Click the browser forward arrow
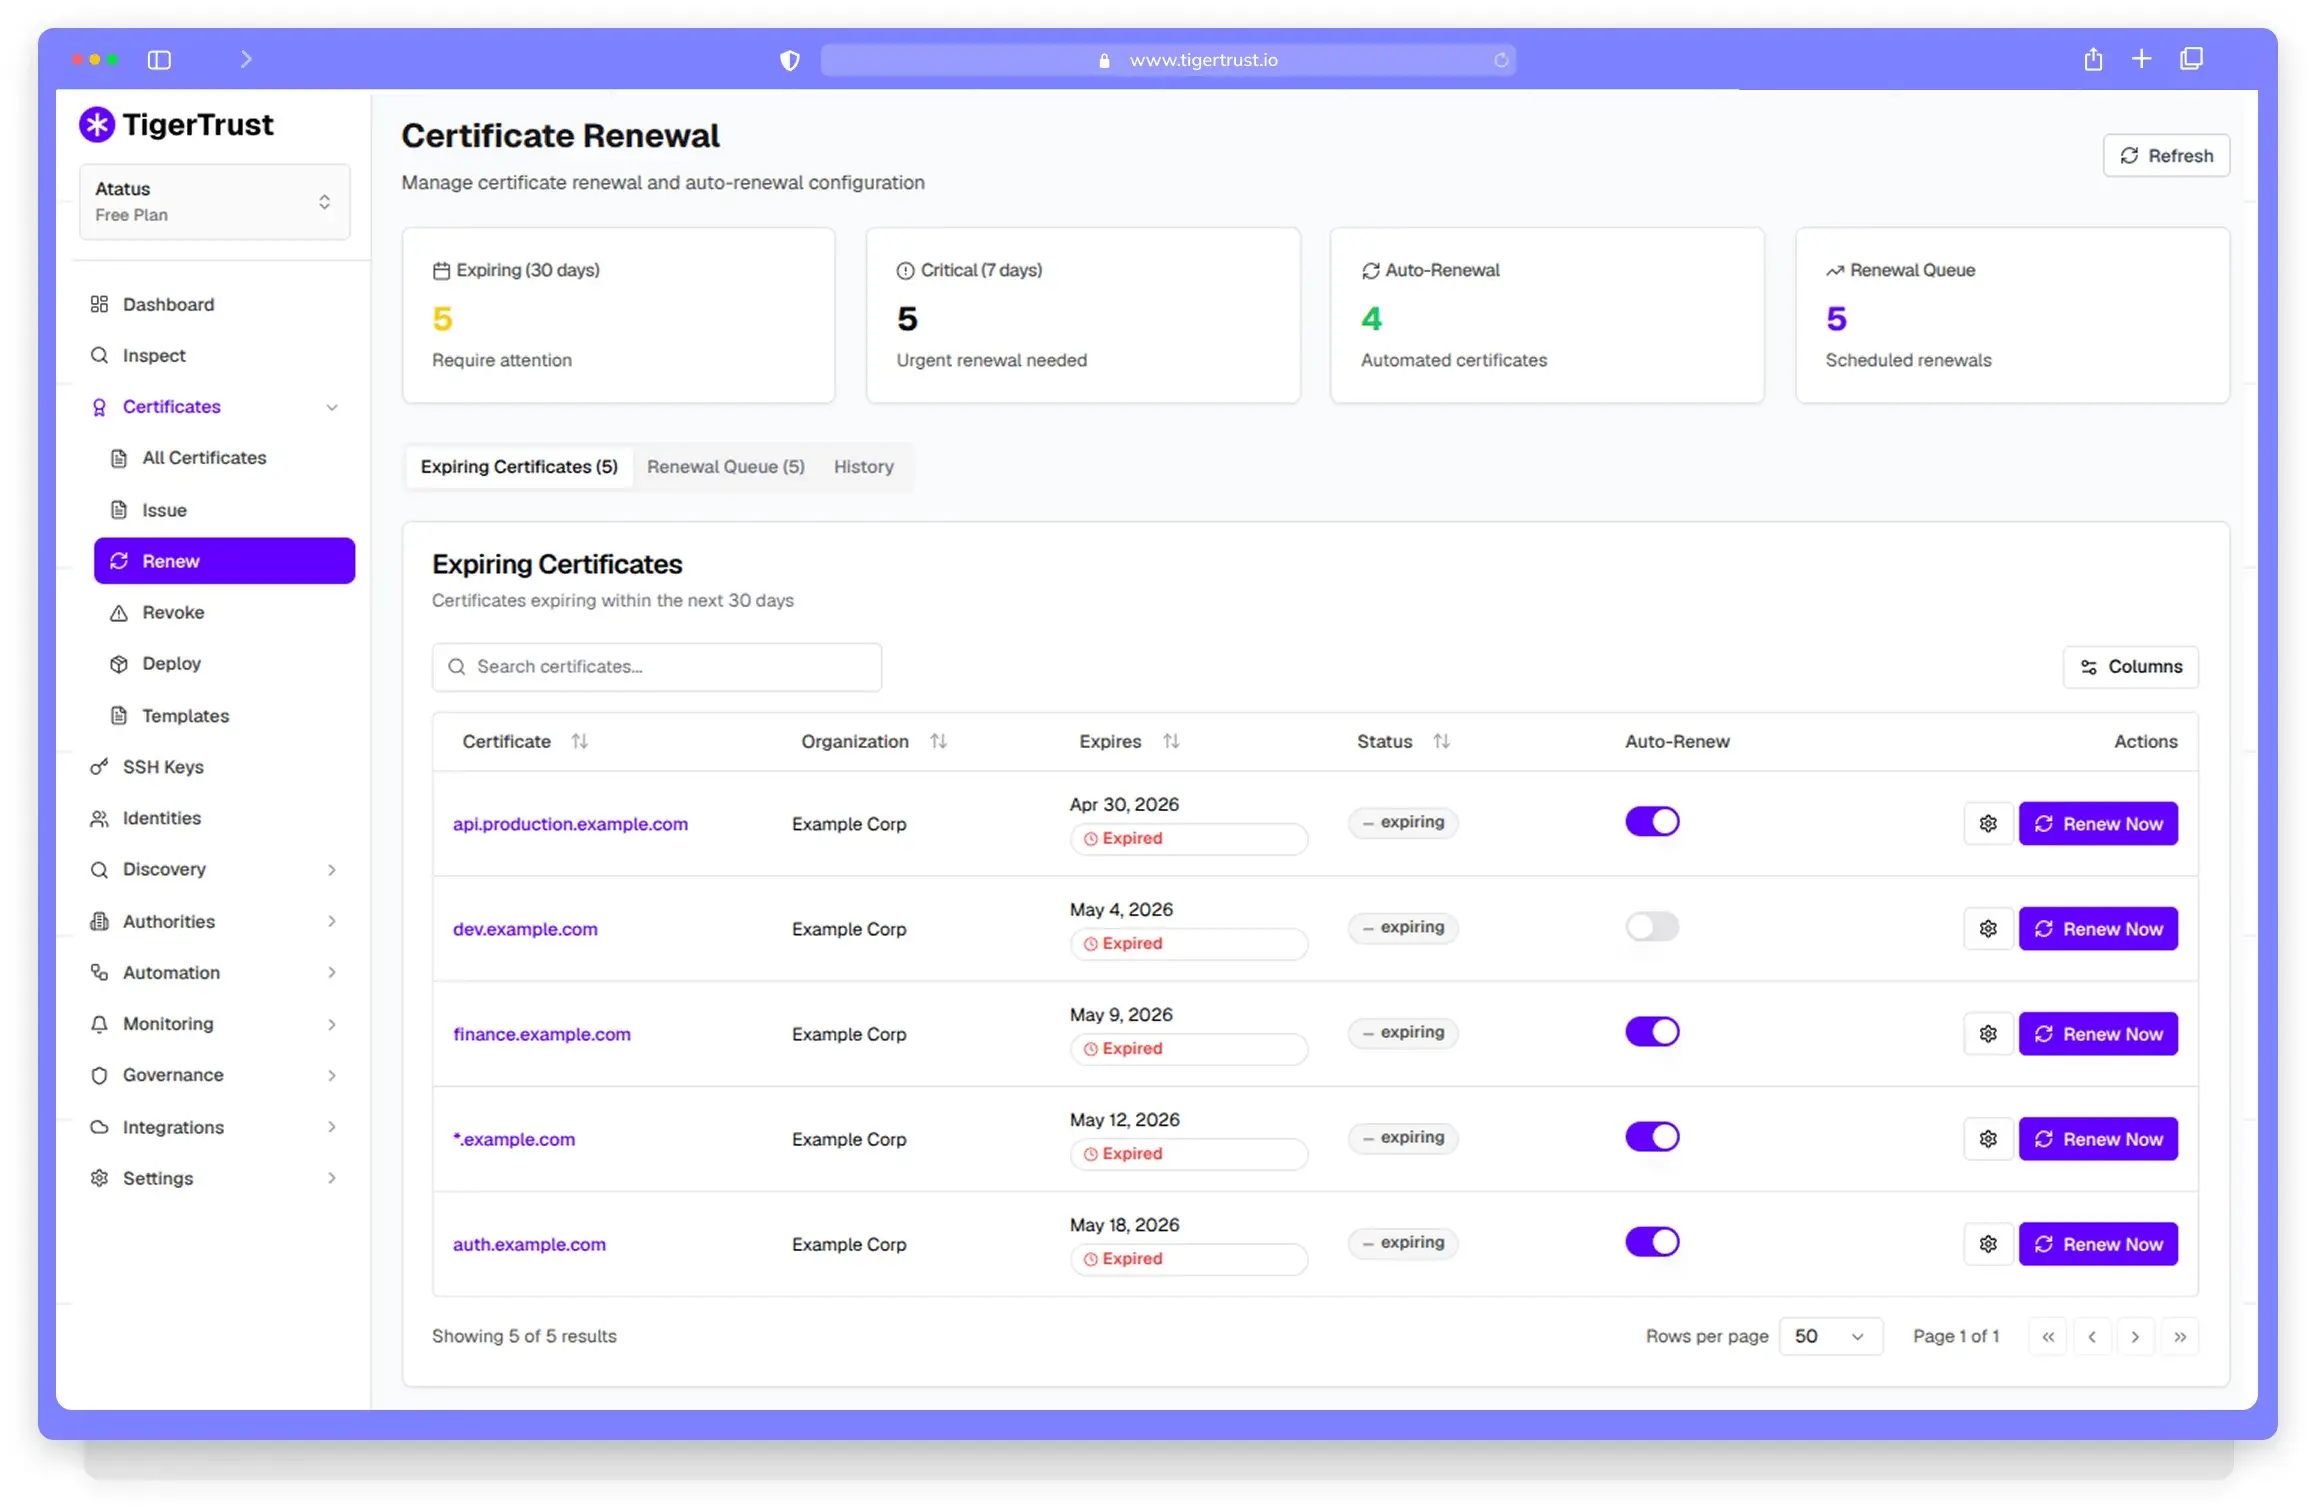2316x1512 pixels. coord(246,60)
